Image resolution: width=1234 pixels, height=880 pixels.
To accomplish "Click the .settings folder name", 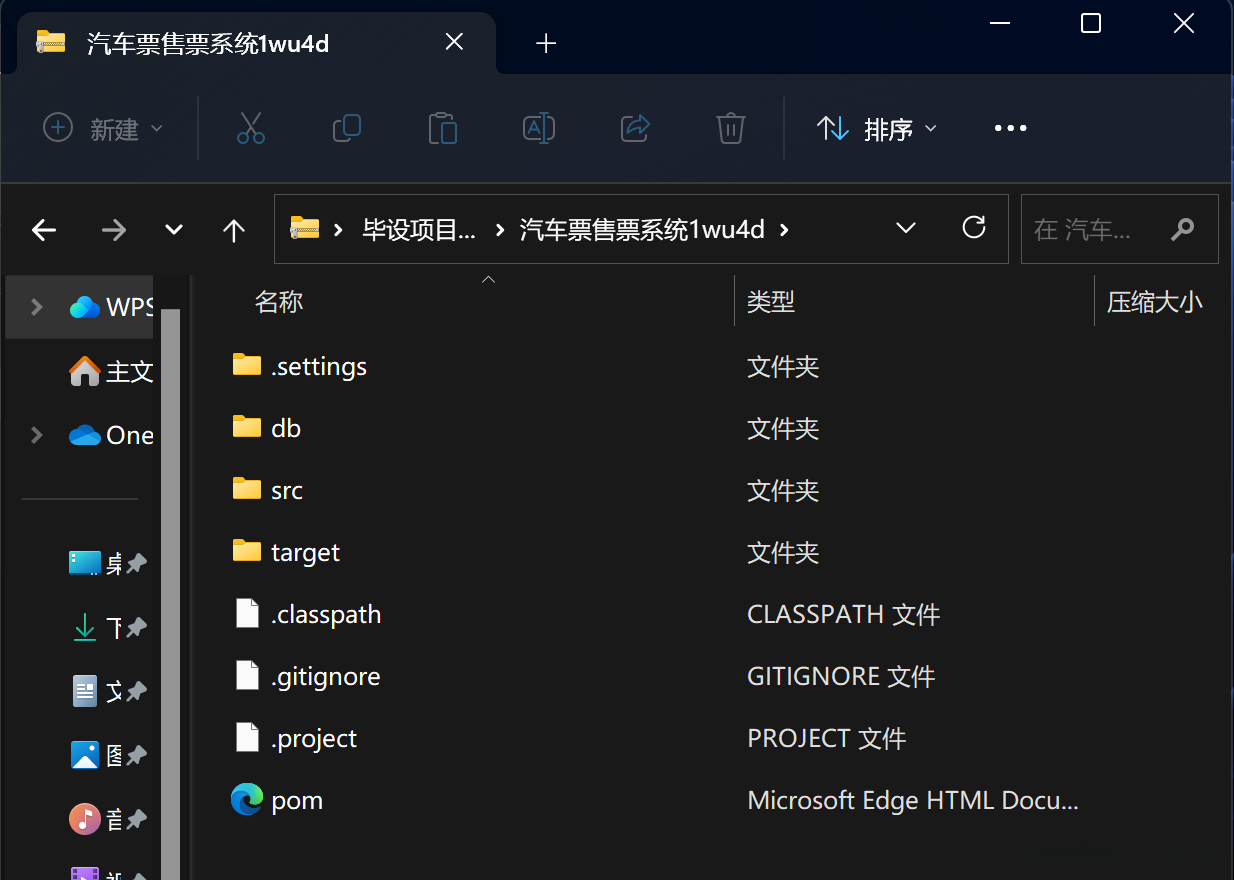I will tap(319, 366).
